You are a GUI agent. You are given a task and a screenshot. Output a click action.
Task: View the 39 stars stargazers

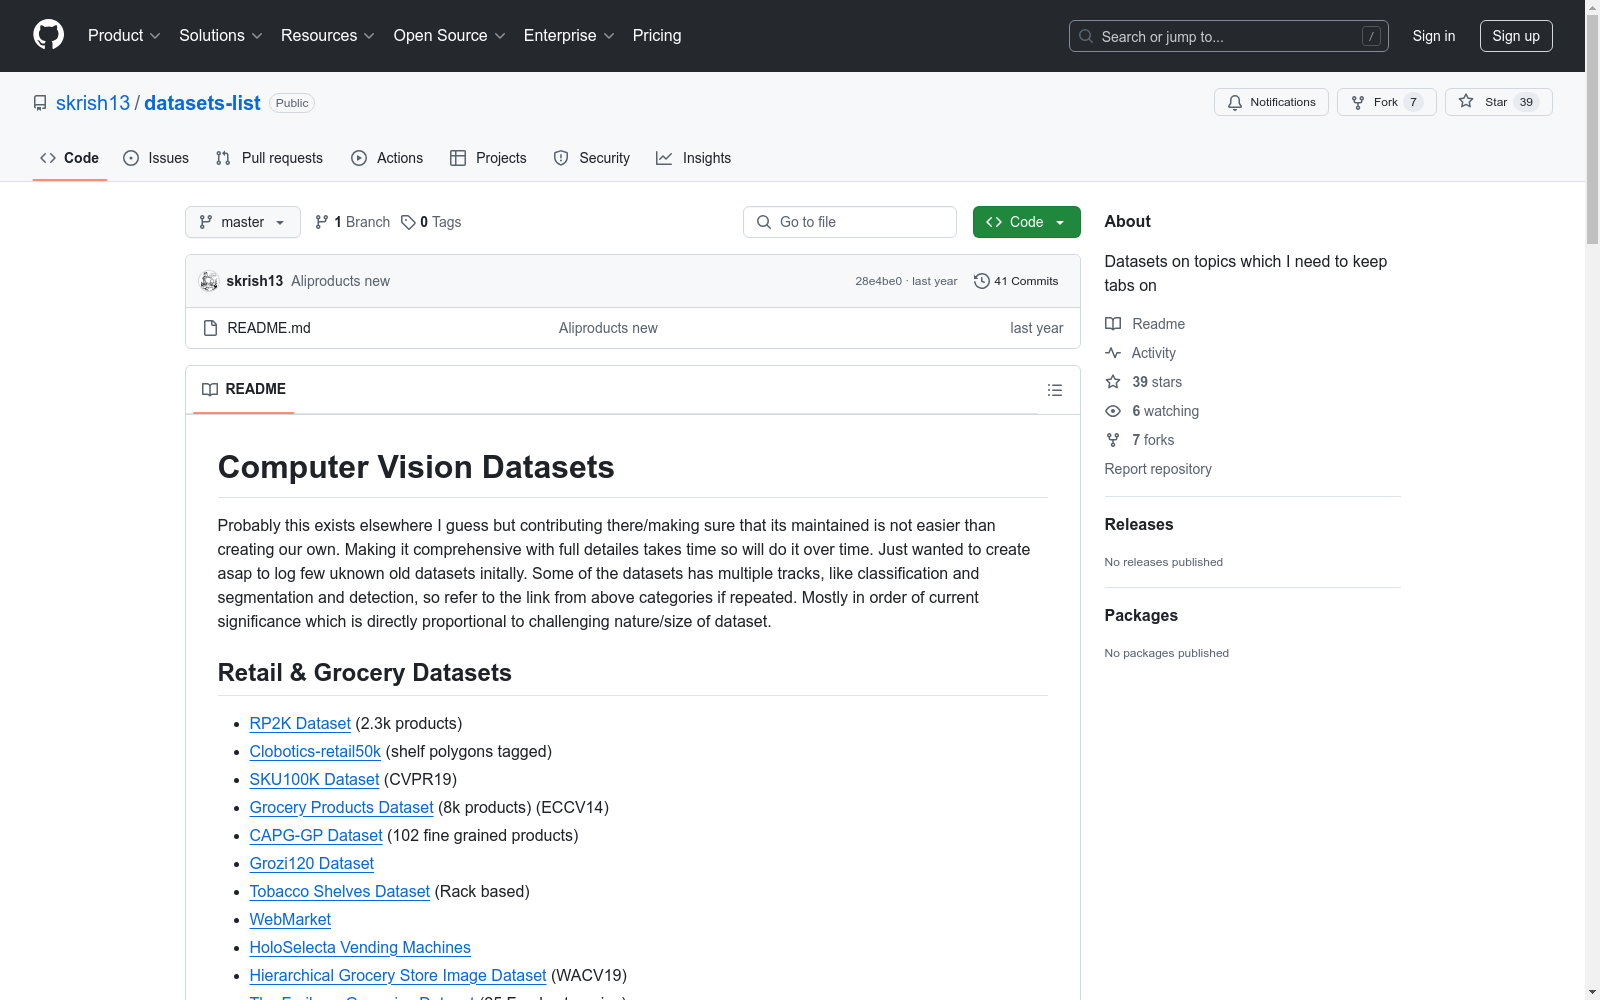[x=1143, y=382]
